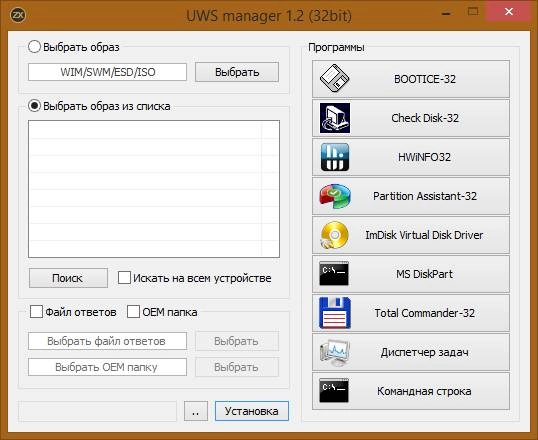Close the UWS manager window
Viewport: 538px width, 440px height.
pos(509,12)
